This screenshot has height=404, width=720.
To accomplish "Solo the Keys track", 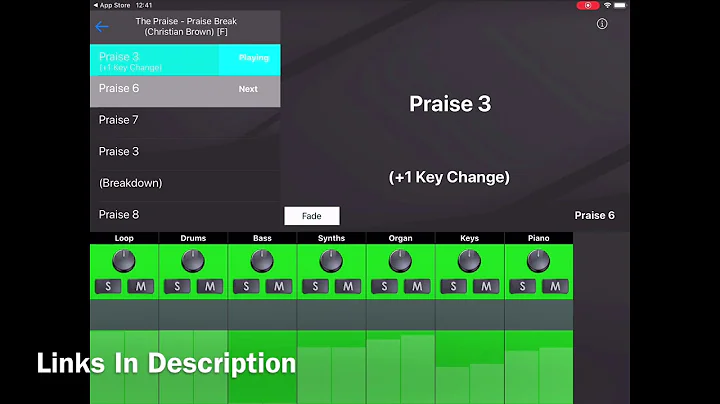I will pos(454,286).
